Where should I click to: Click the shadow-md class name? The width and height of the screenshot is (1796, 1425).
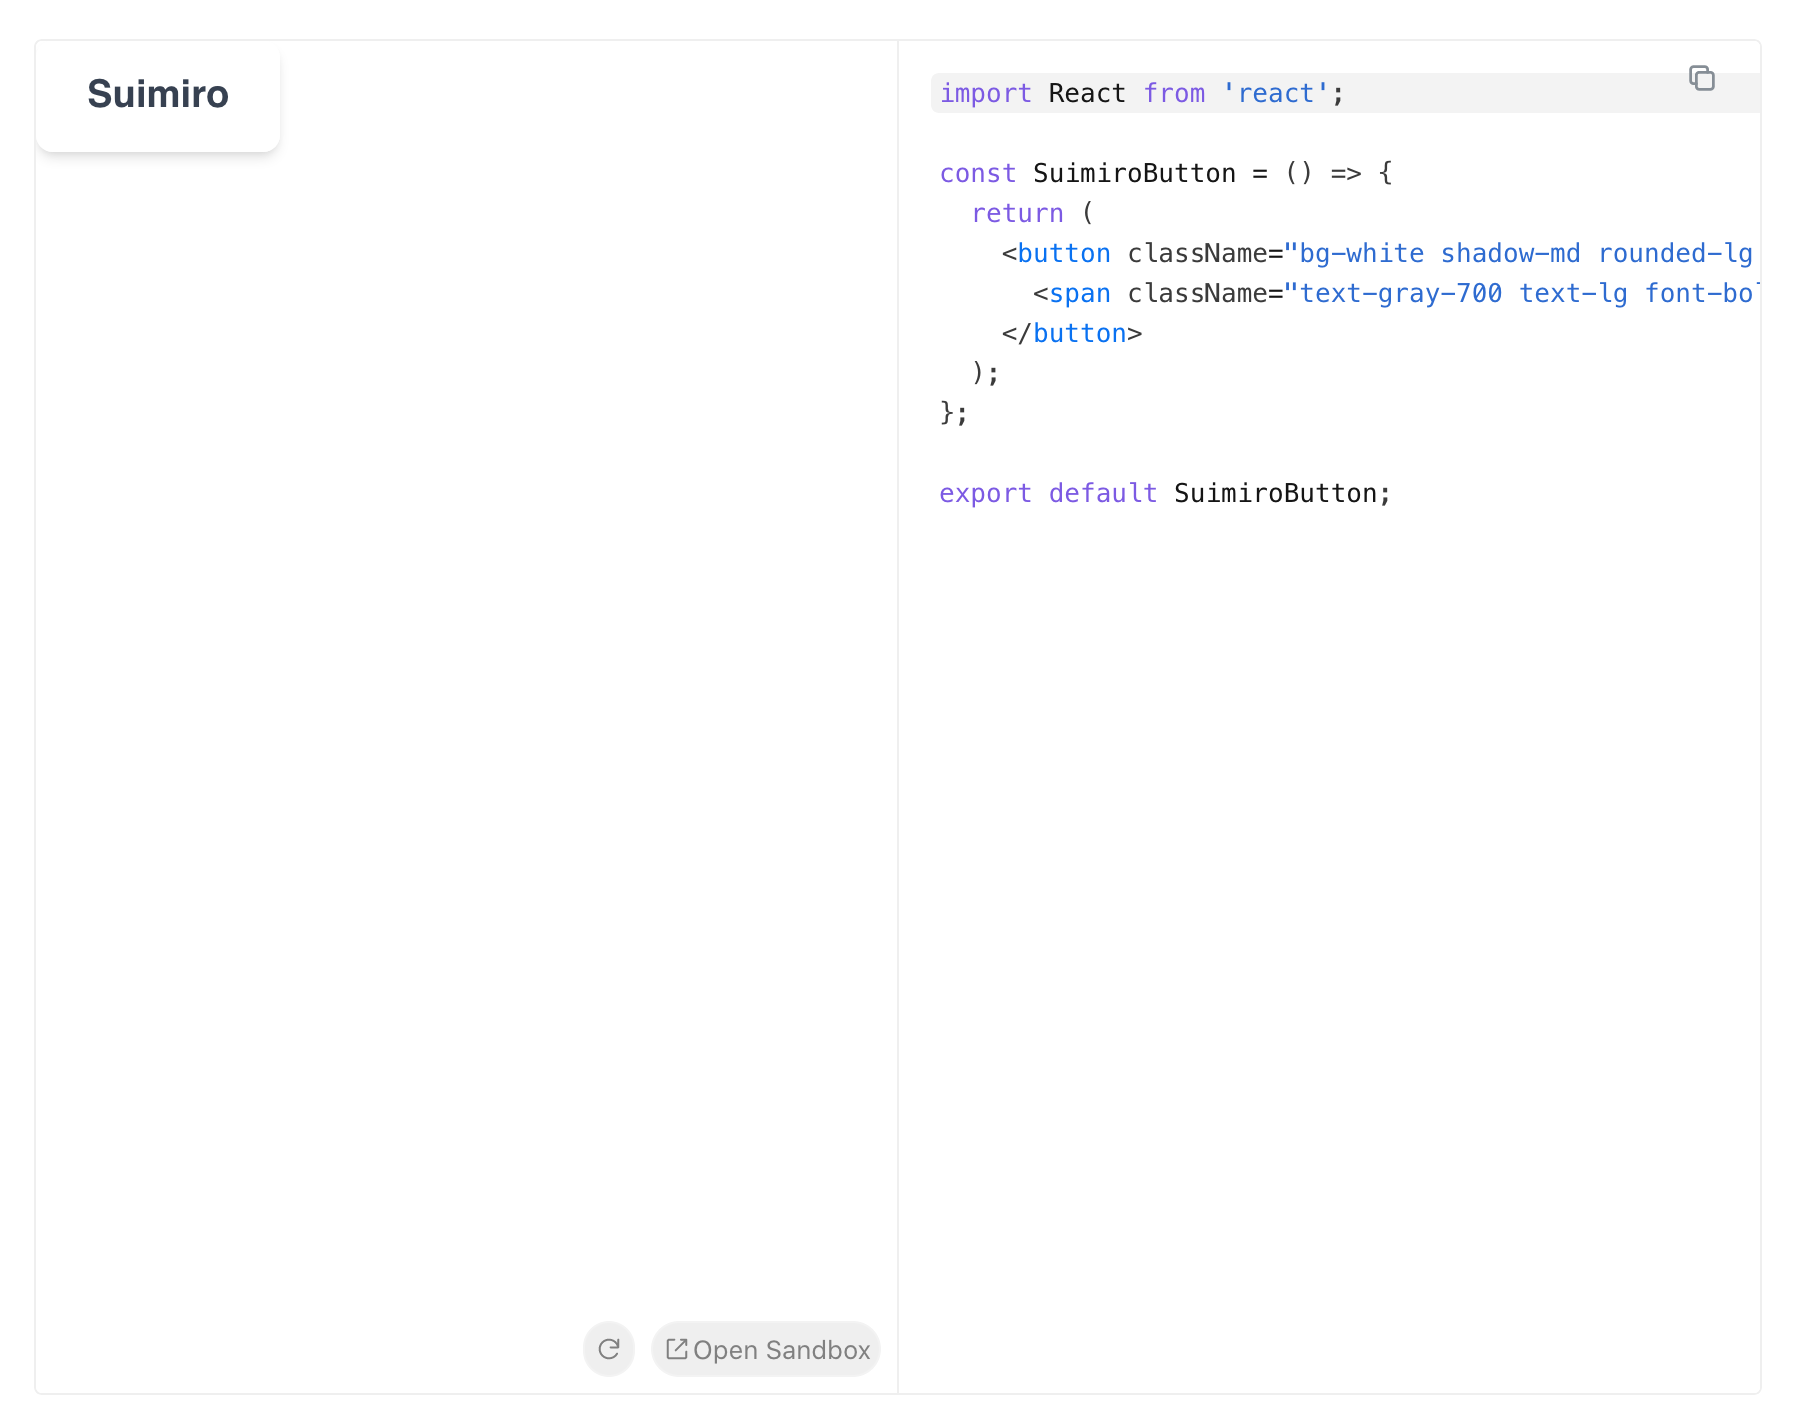click(x=1510, y=253)
